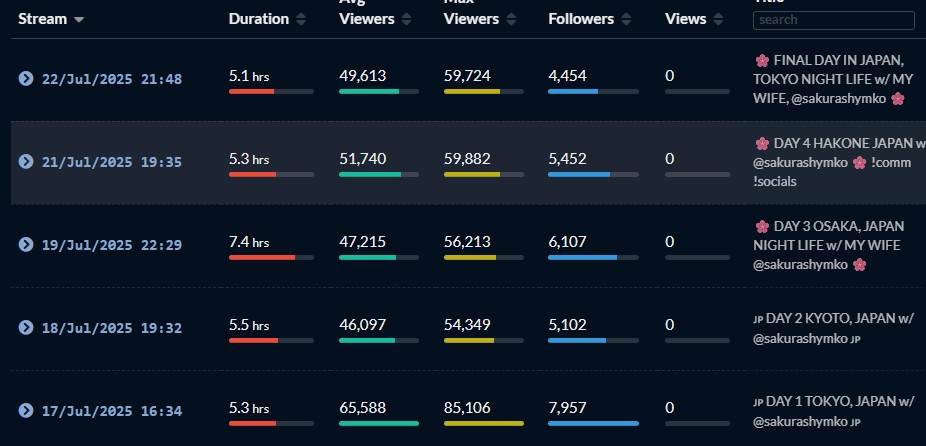Toggle sort arrows next to Max Viewers

point(511,19)
